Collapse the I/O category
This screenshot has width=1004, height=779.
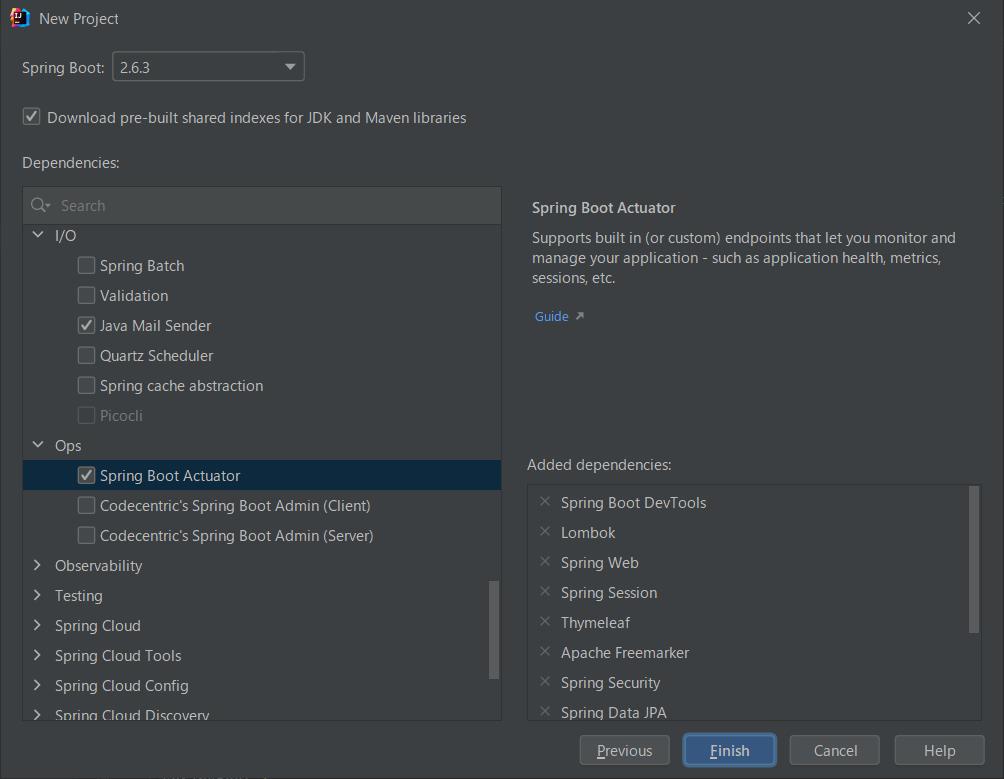point(38,235)
